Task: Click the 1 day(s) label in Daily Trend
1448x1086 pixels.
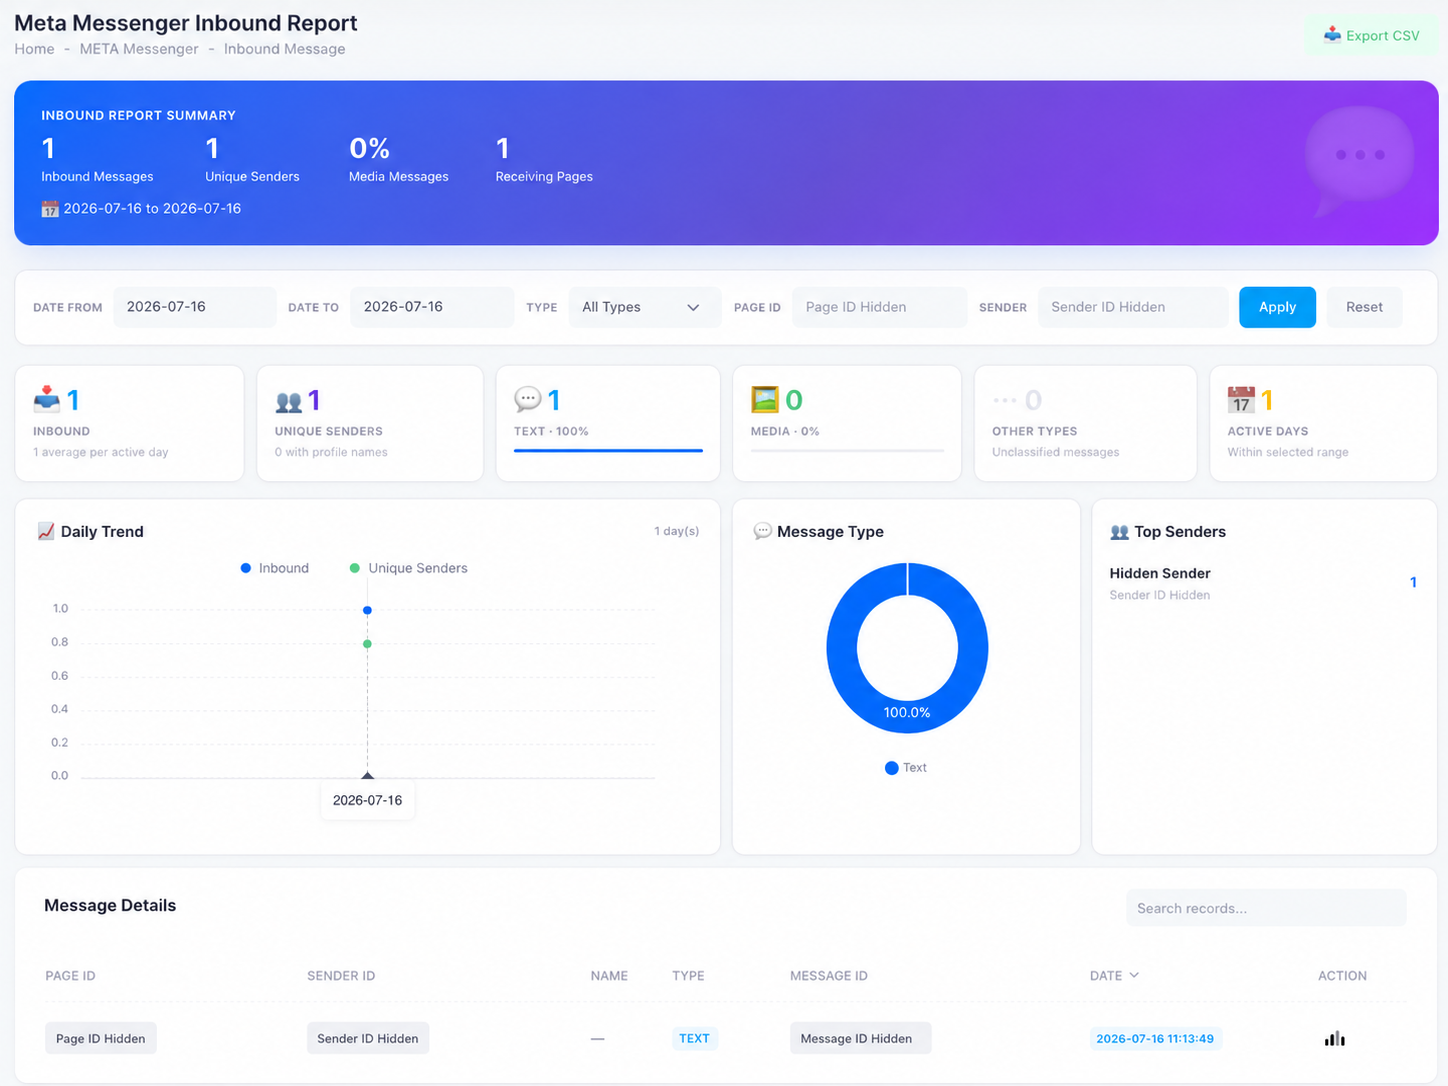Action: pos(677,531)
